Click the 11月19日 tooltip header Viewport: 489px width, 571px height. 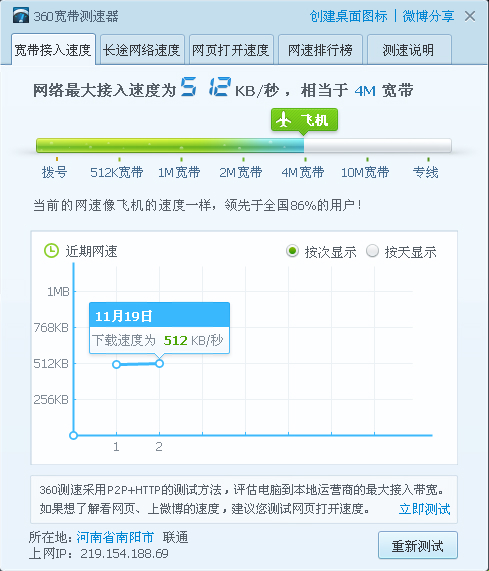point(159,315)
